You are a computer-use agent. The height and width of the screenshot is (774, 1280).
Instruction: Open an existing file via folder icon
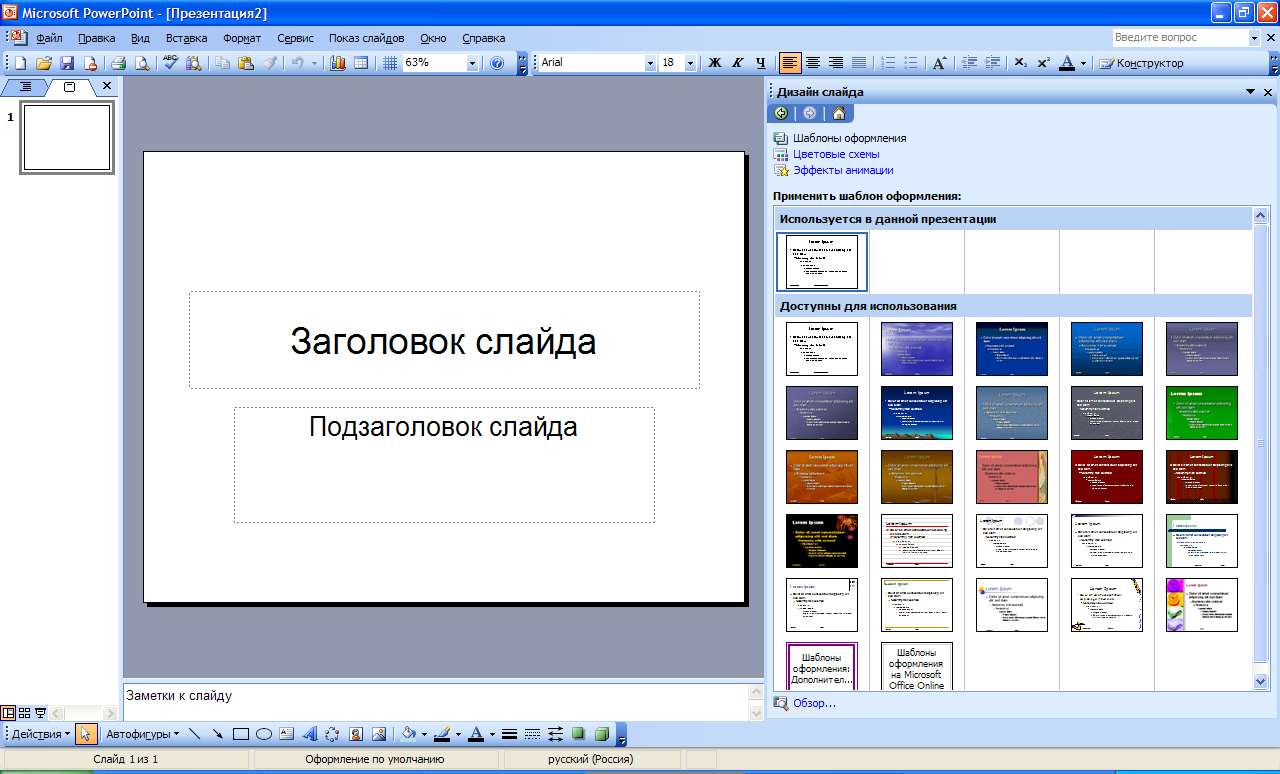point(44,63)
